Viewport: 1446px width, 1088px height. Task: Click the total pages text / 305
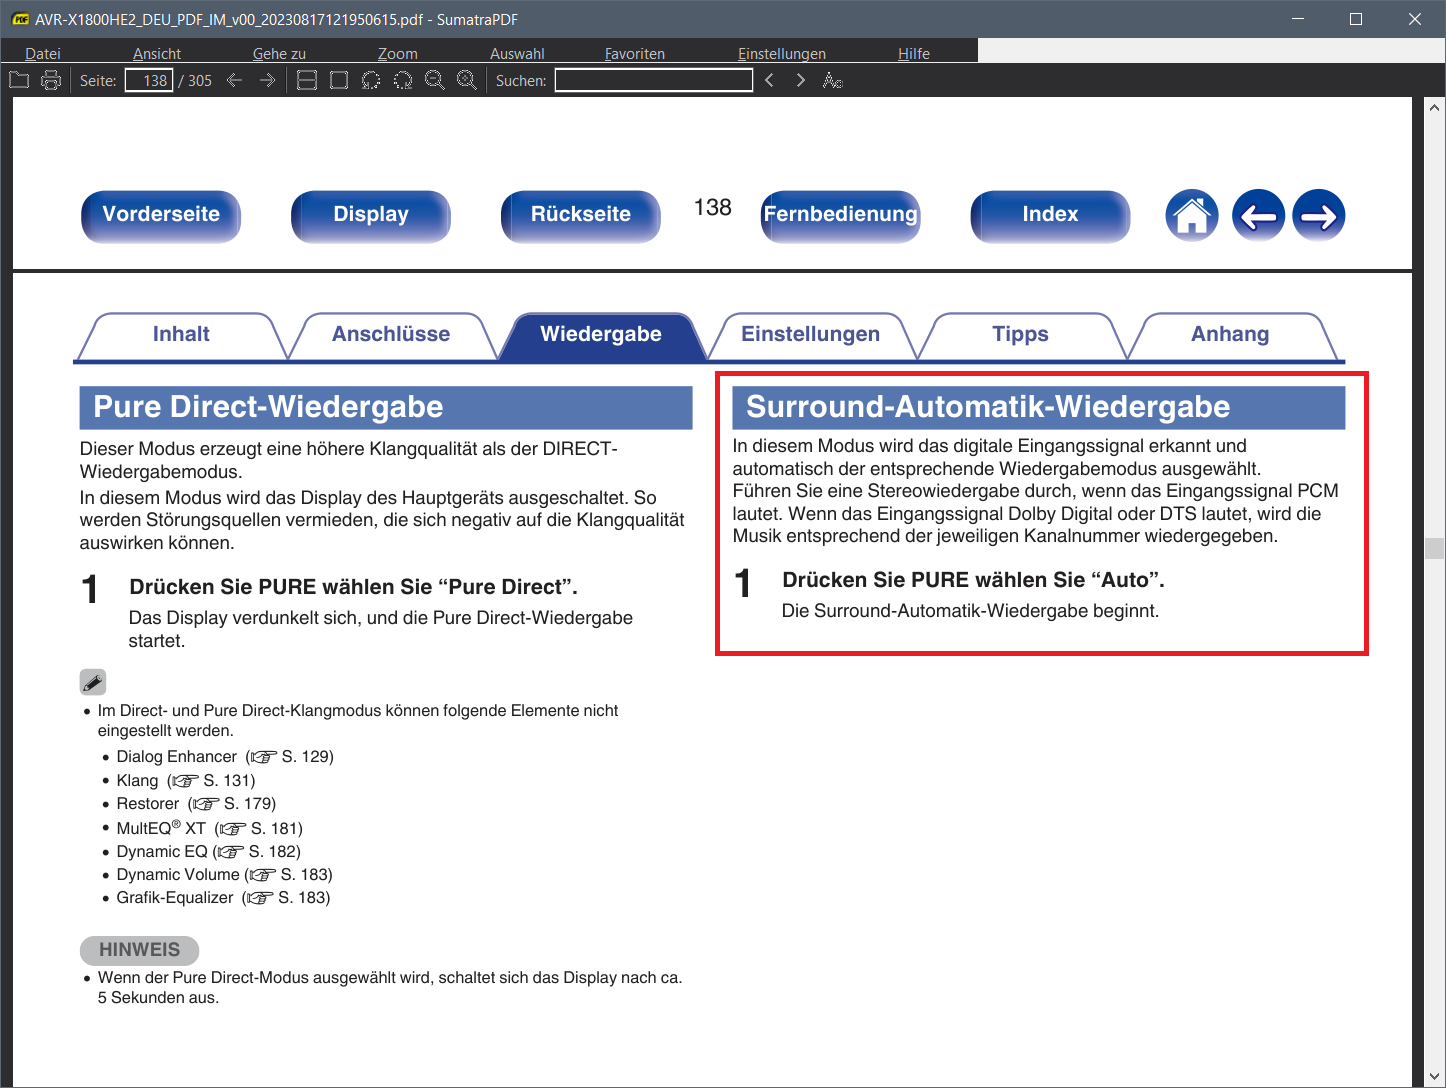coord(195,80)
